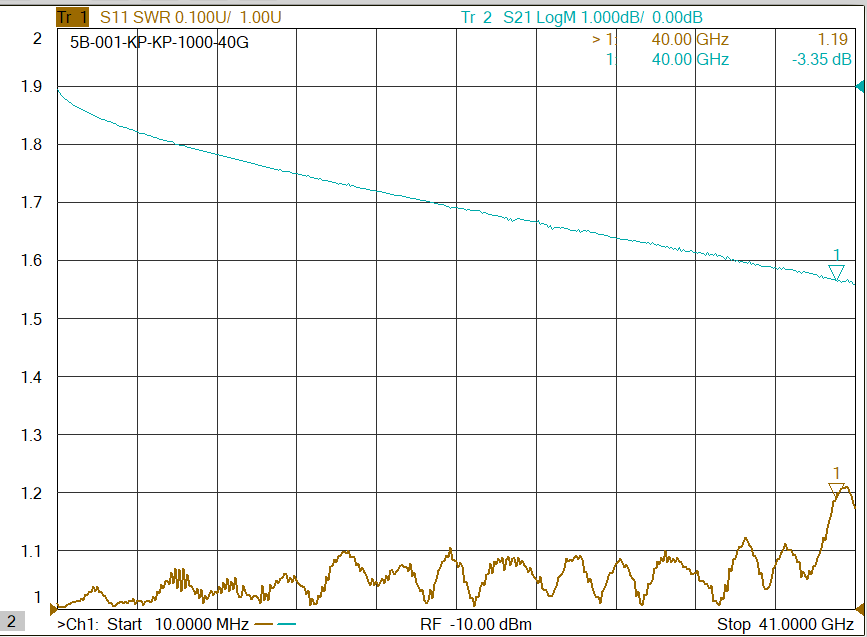Click the cyan reference level arrow on right edge
Image resolution: width=867 pixels, height=637 pixels.
click(860, 87)
